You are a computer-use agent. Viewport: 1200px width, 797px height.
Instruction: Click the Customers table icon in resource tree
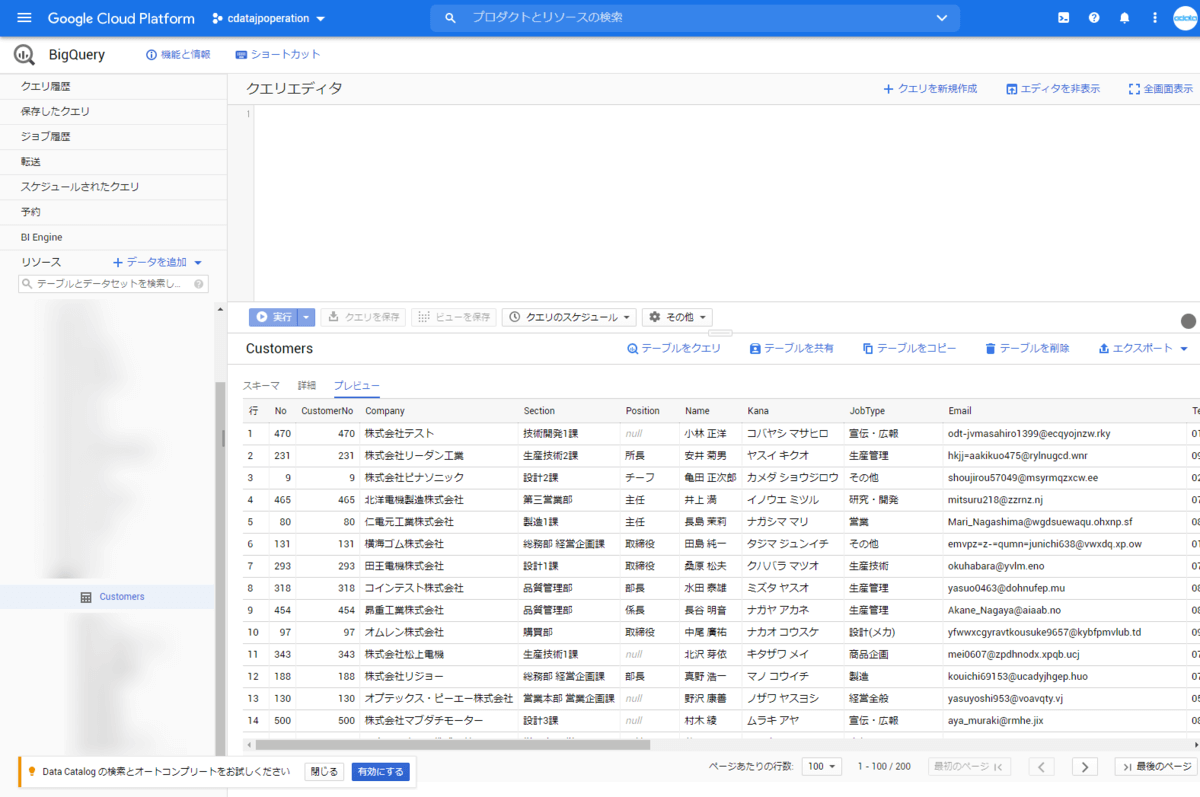pyautogui.click(x=86, y=597)
